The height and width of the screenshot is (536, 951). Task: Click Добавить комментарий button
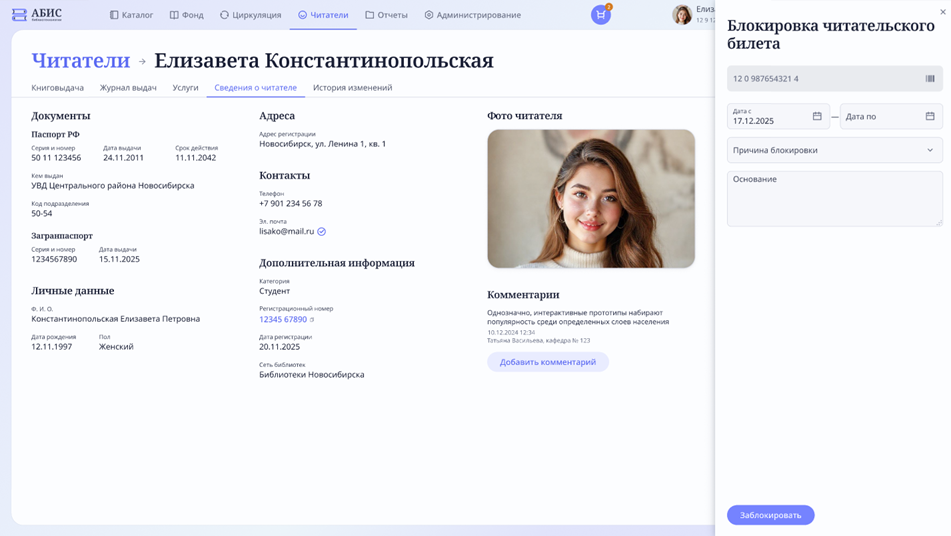[548, 362]
